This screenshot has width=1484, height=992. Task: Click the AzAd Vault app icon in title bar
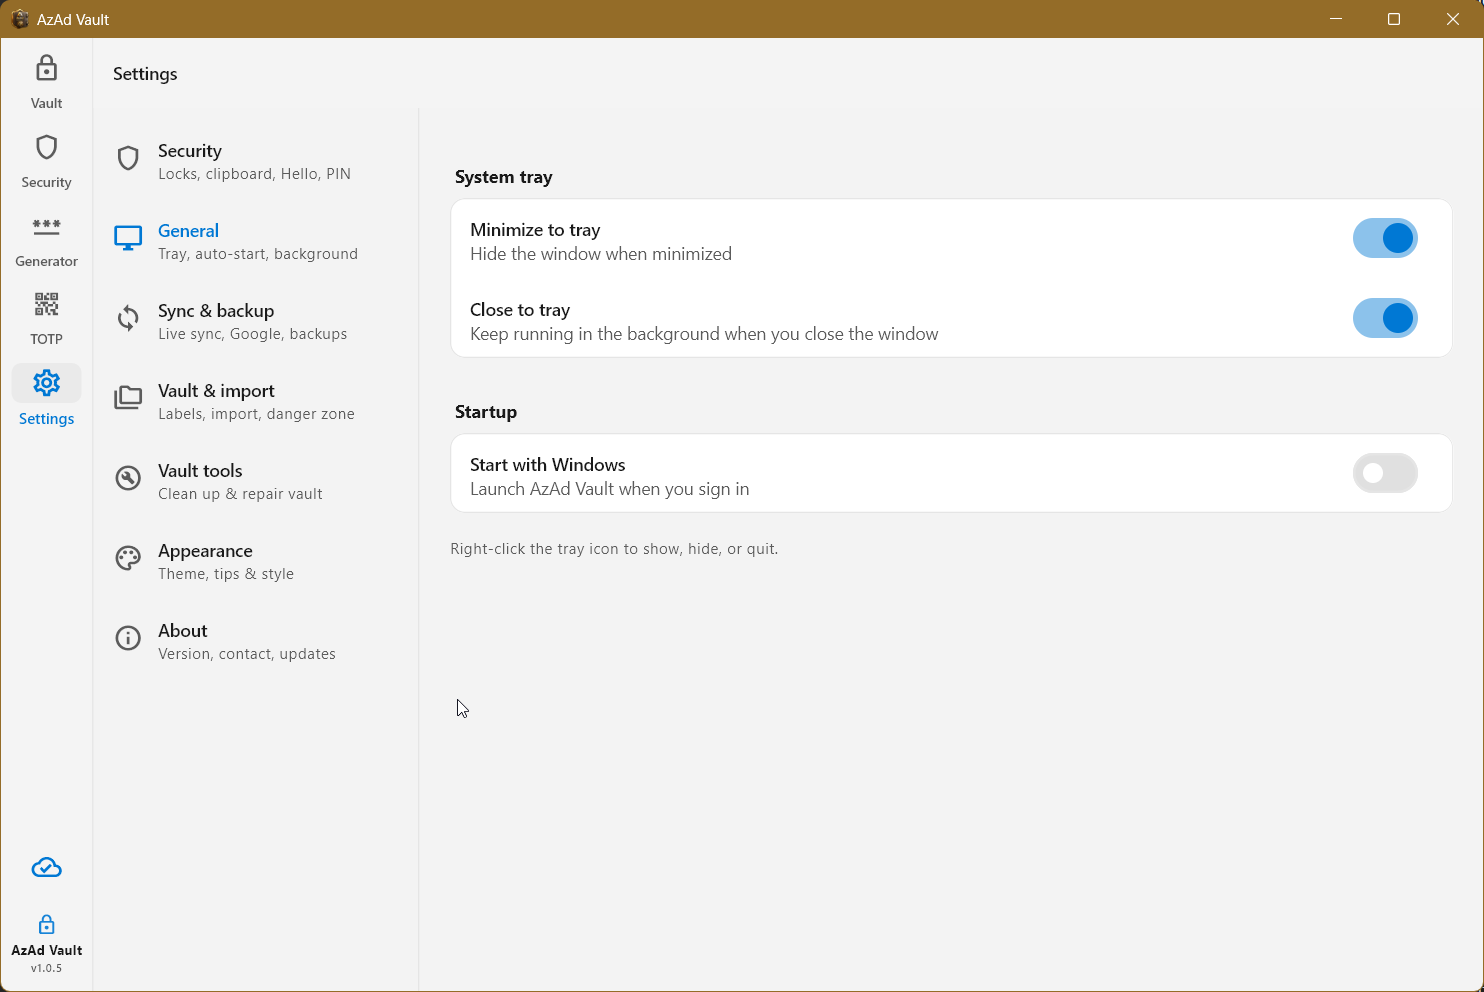pyautogui.click(x=19, y=19)
